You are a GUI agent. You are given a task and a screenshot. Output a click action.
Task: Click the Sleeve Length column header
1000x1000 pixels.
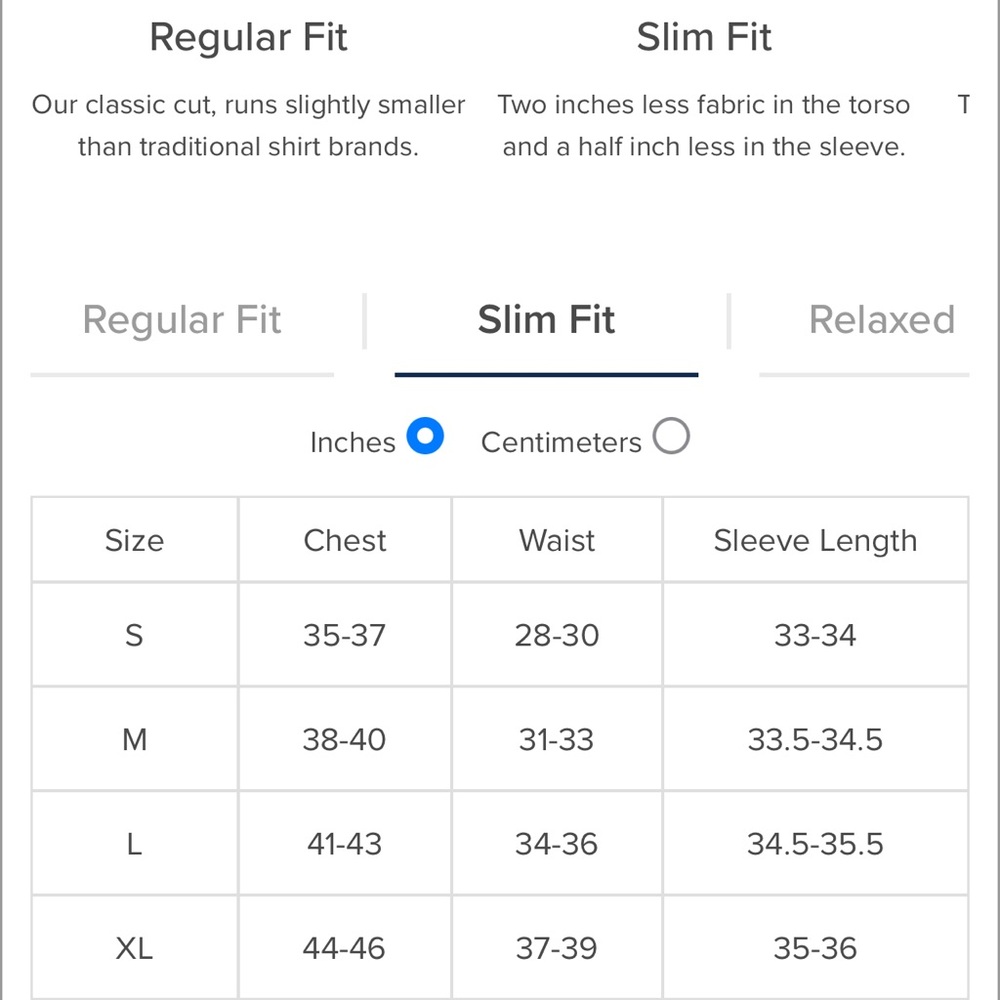tap(816, 540)
